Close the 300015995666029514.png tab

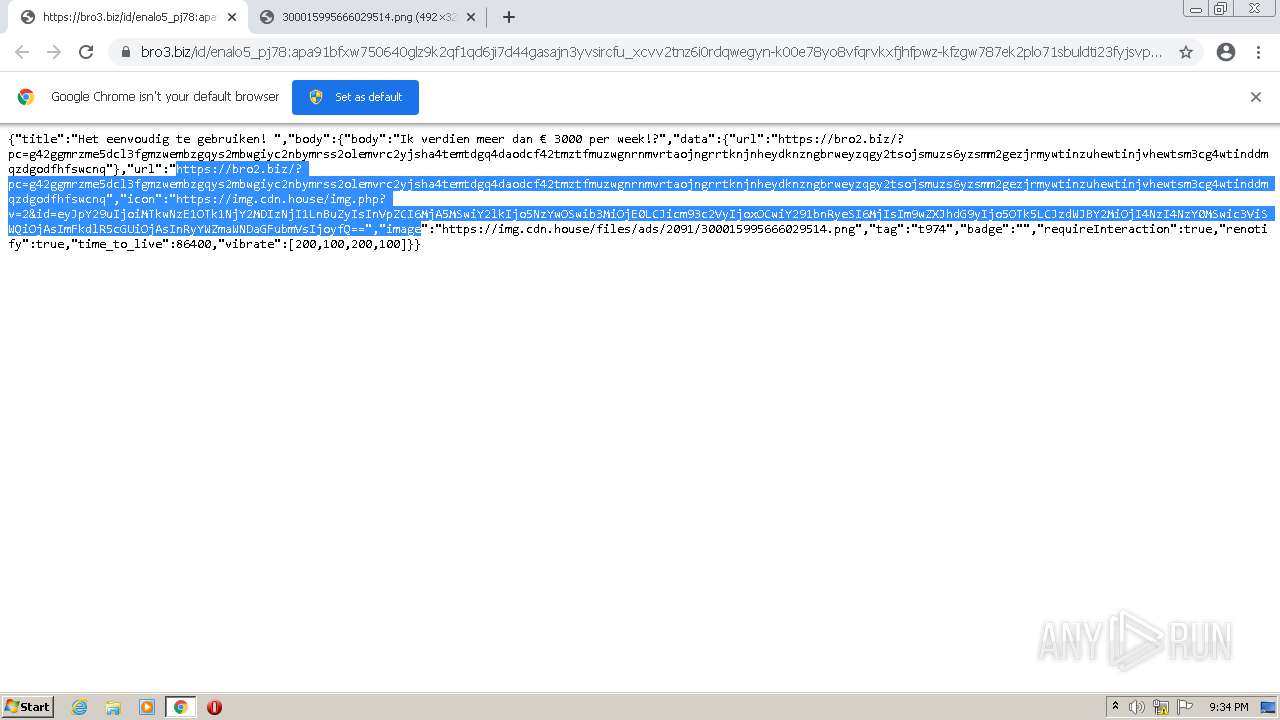click(470, 17)
